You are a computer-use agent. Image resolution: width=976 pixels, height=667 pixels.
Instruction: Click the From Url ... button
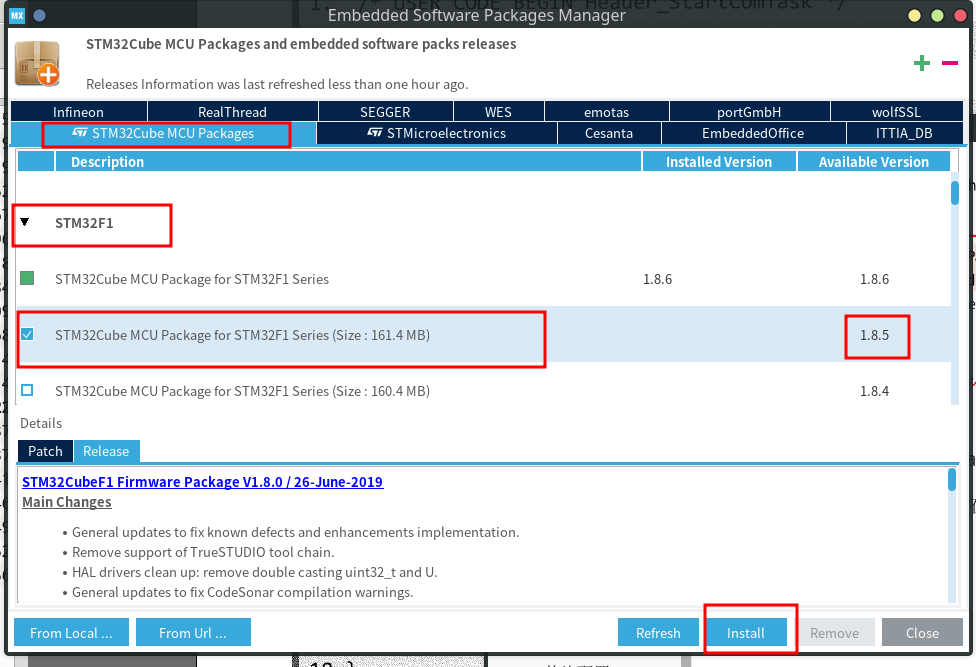pos(193,633)
